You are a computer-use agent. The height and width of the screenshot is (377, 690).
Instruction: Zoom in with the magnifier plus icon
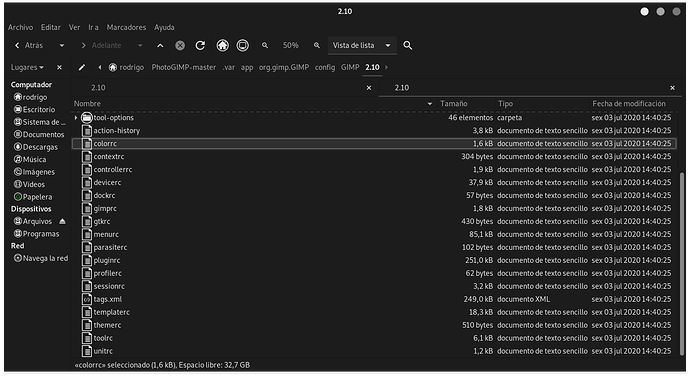coord(317,45)
